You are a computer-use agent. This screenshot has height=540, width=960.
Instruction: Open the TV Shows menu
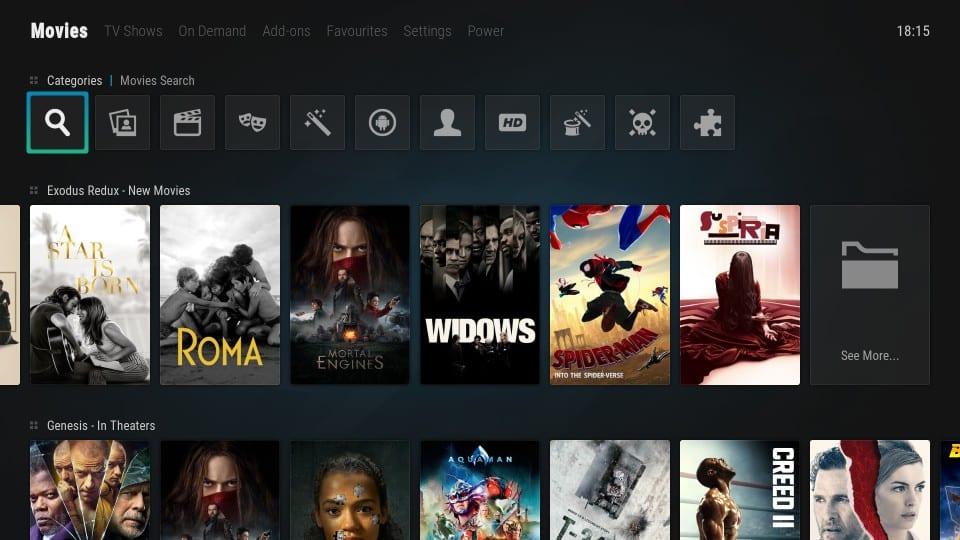click(x=133, y=31)
